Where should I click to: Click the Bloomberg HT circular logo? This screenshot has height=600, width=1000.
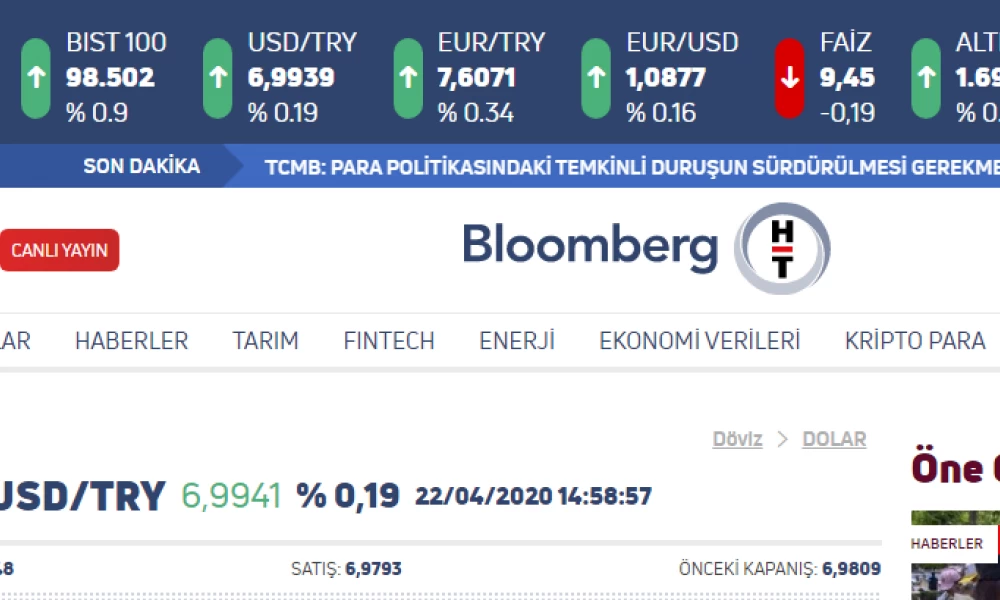[x=782, y=248]
